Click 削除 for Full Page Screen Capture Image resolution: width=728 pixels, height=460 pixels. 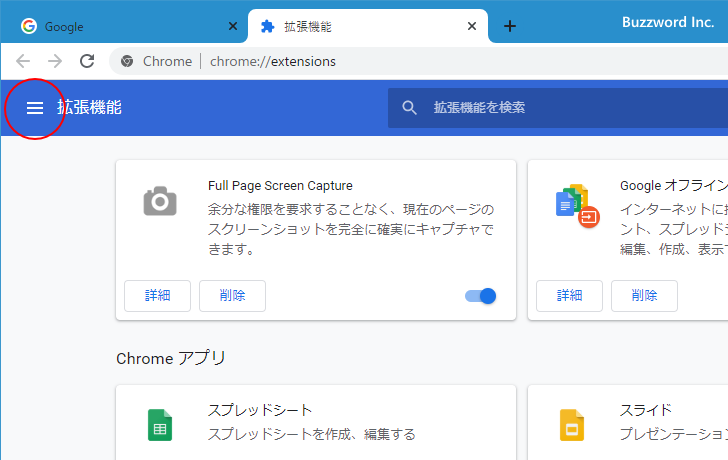pos(233,296)
